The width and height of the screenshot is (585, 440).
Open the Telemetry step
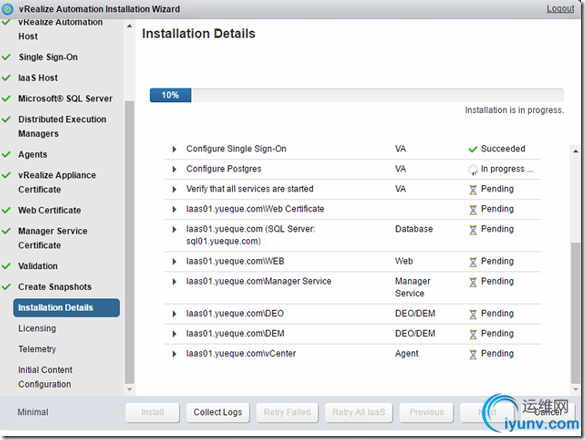37,349
